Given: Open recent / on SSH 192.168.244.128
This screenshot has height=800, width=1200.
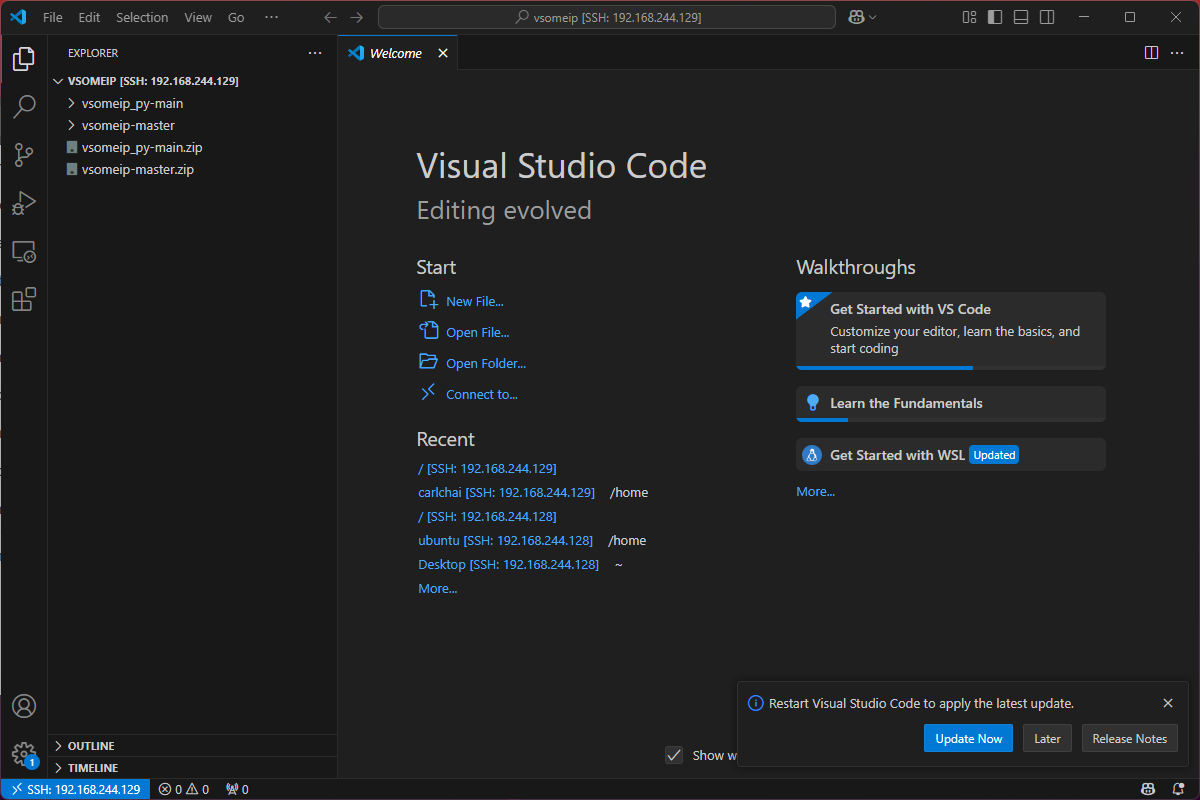Looking at the screenshot, I should click(487, 516).
